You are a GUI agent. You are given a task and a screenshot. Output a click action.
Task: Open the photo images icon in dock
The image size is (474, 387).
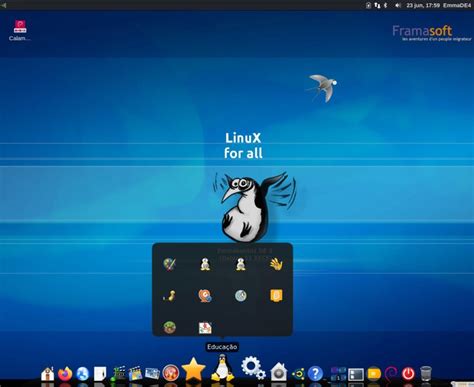pos(152,374)
